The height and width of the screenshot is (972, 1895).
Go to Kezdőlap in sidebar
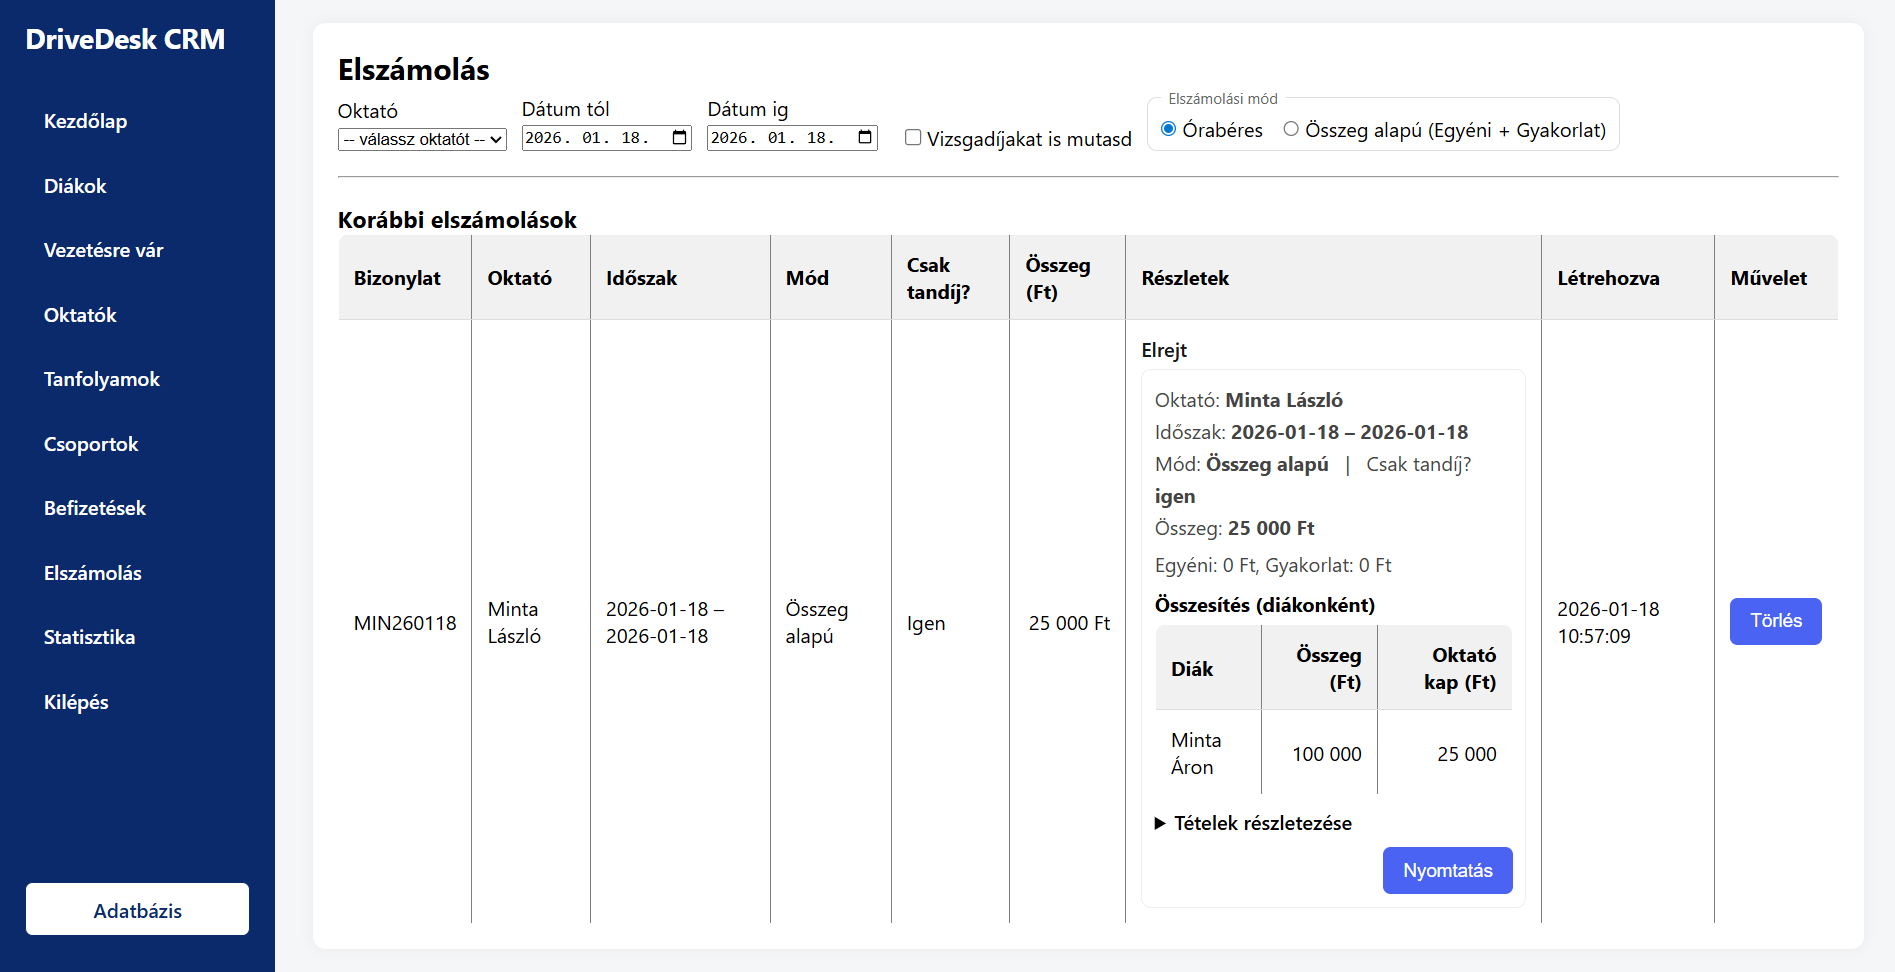pos(85,121)
